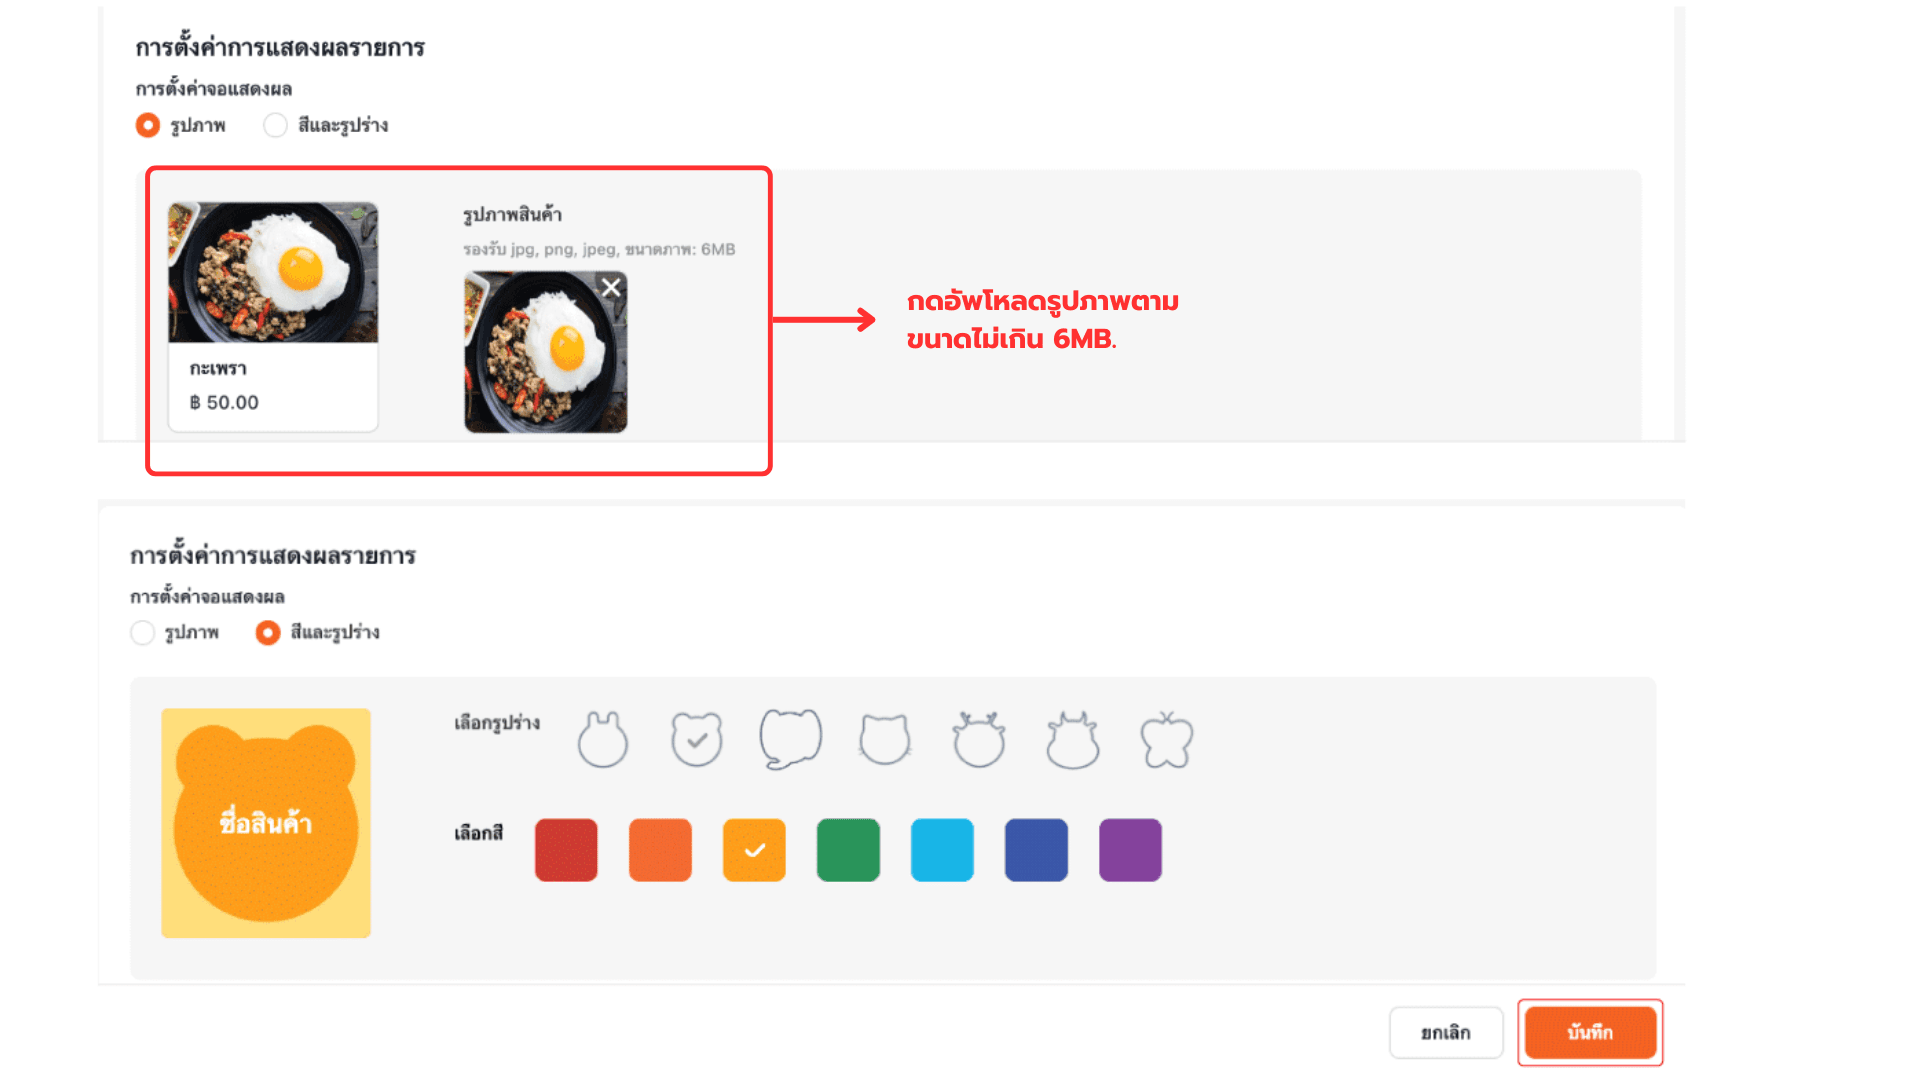
Task: Pick the purple color swatch
Action: (1130, 850)
